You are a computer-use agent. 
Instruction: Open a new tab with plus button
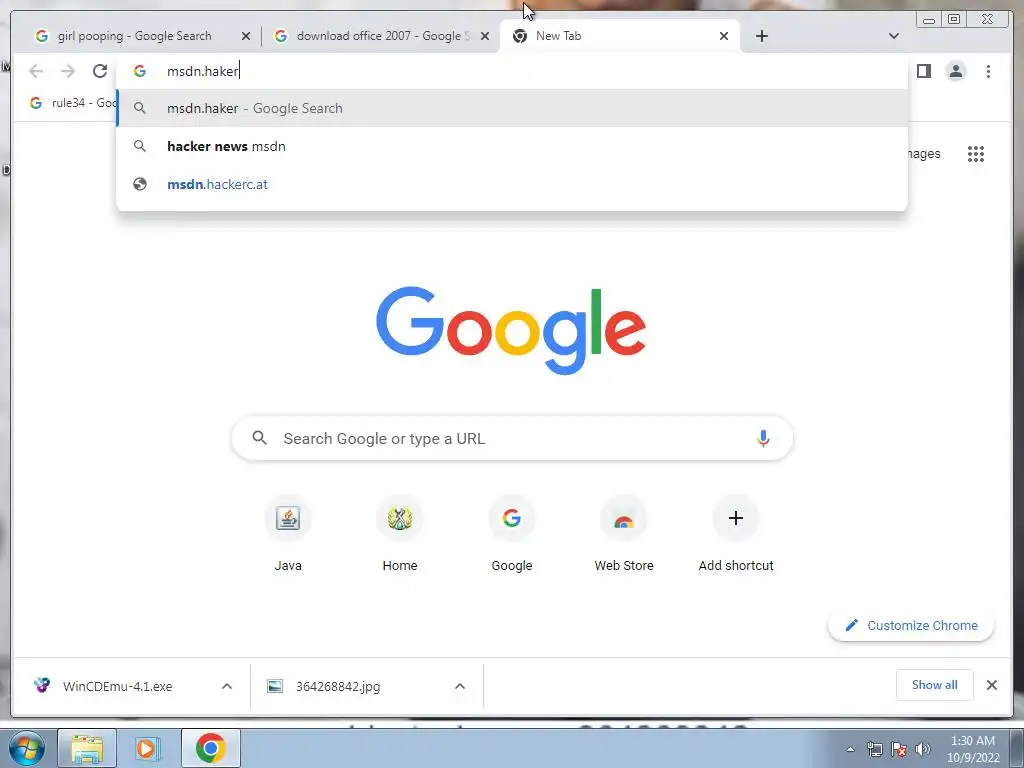(761, 36)
